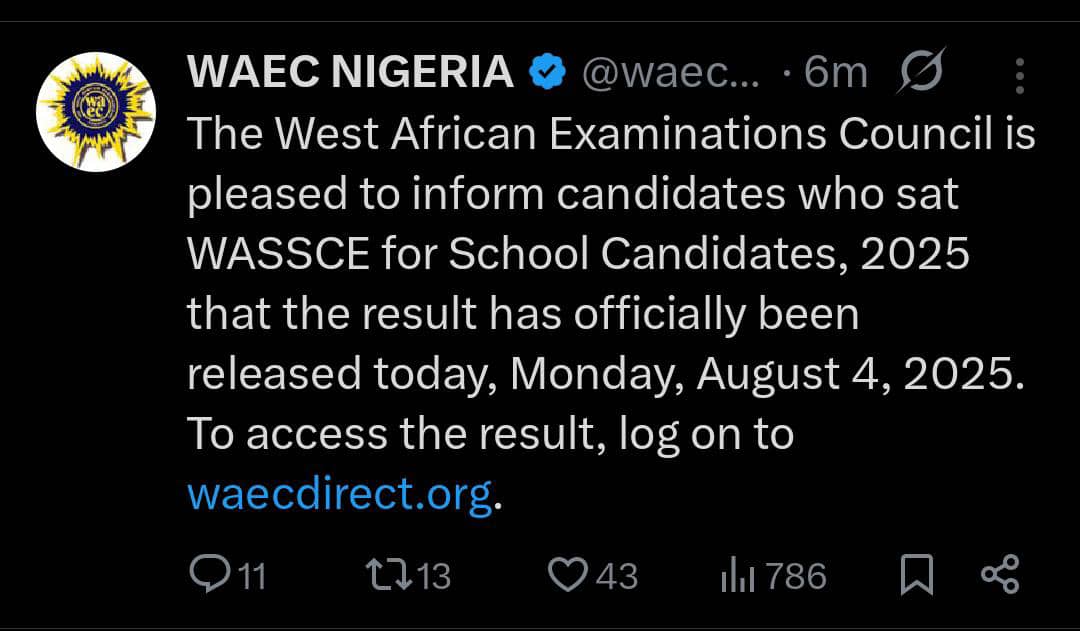Check the 43 likes list
Viewport: 1080px width, 631px height.
pos(605,575)
